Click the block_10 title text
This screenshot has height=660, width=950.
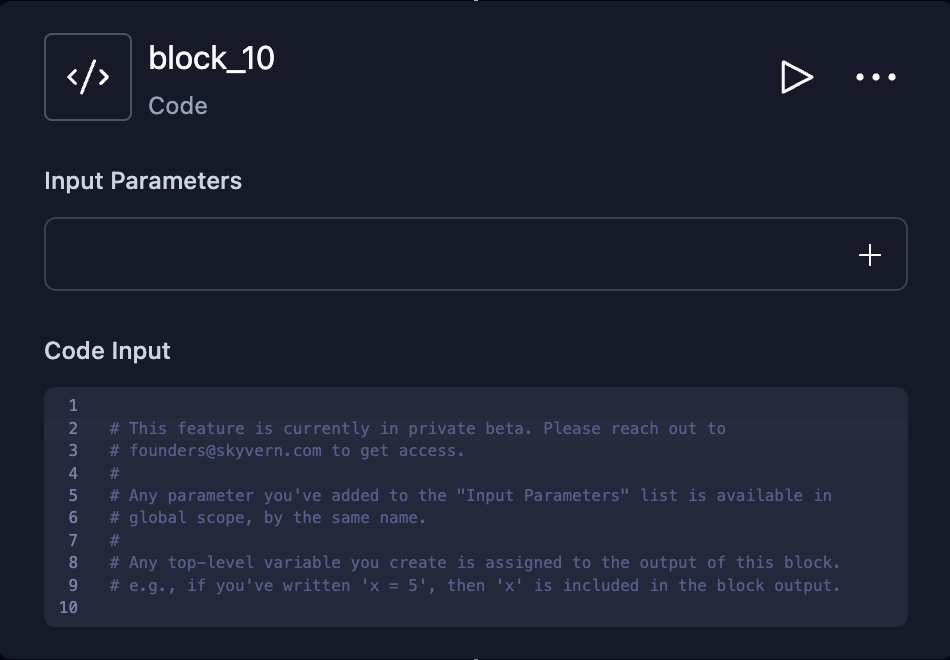tap(211, 59)
